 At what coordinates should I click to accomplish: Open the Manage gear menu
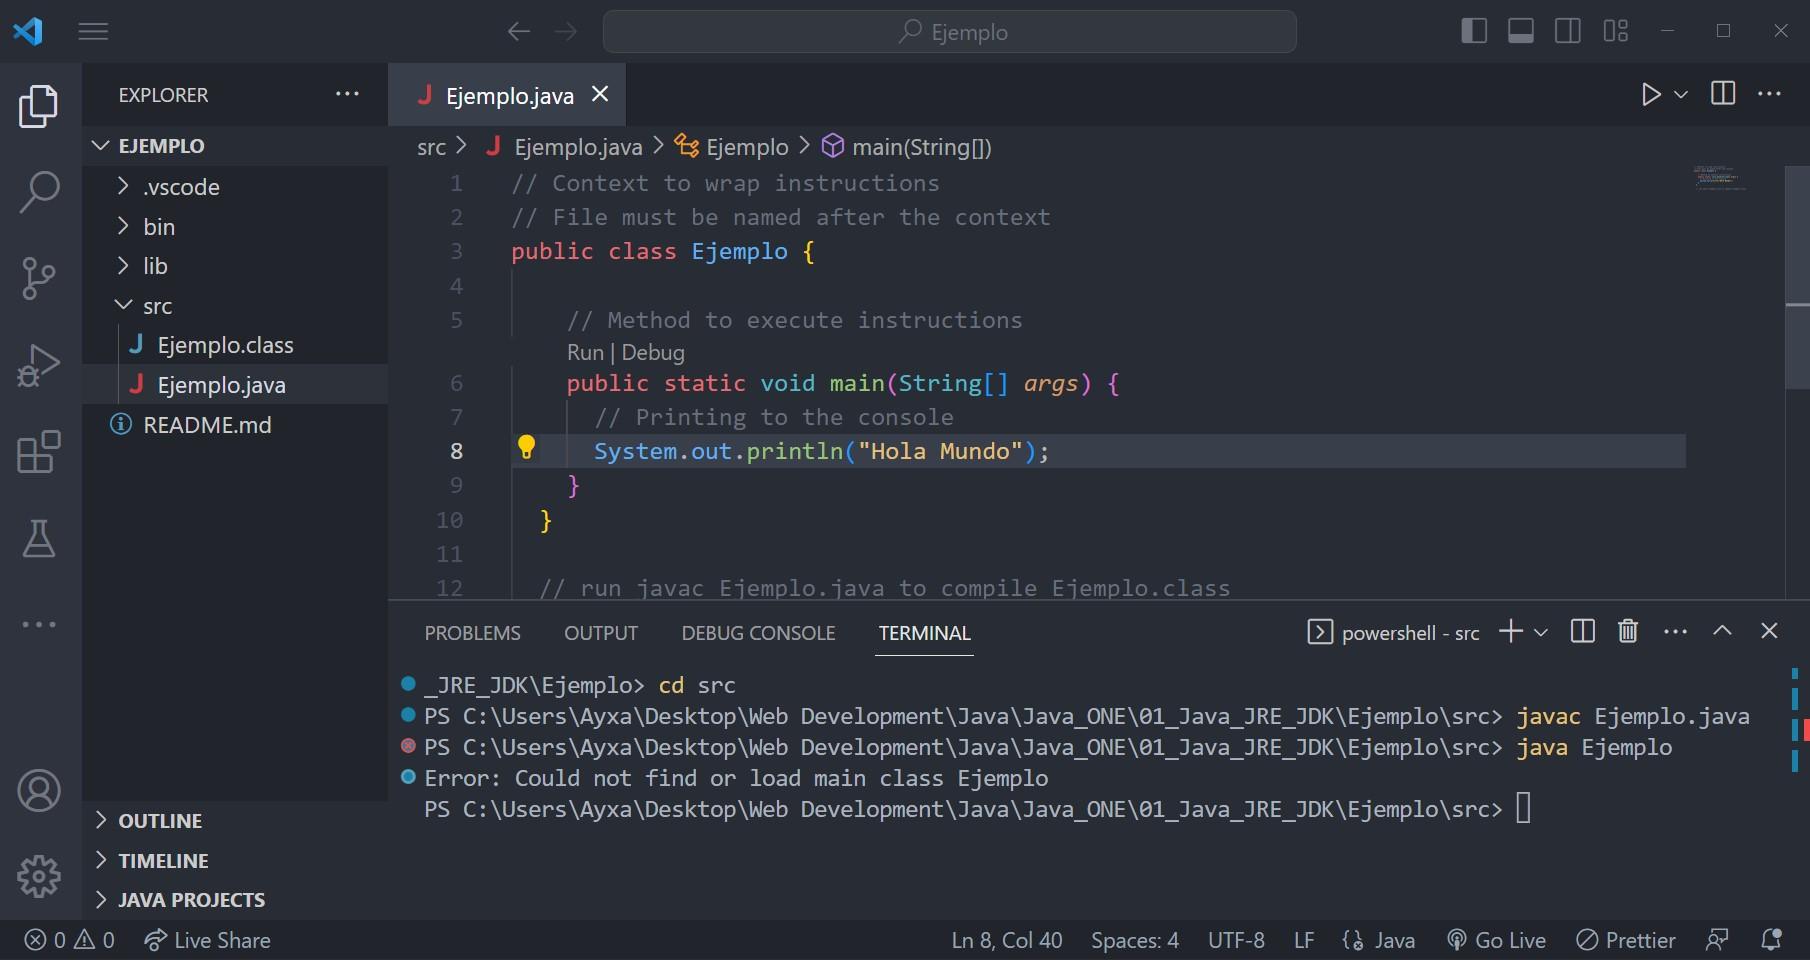coord(39,876)
